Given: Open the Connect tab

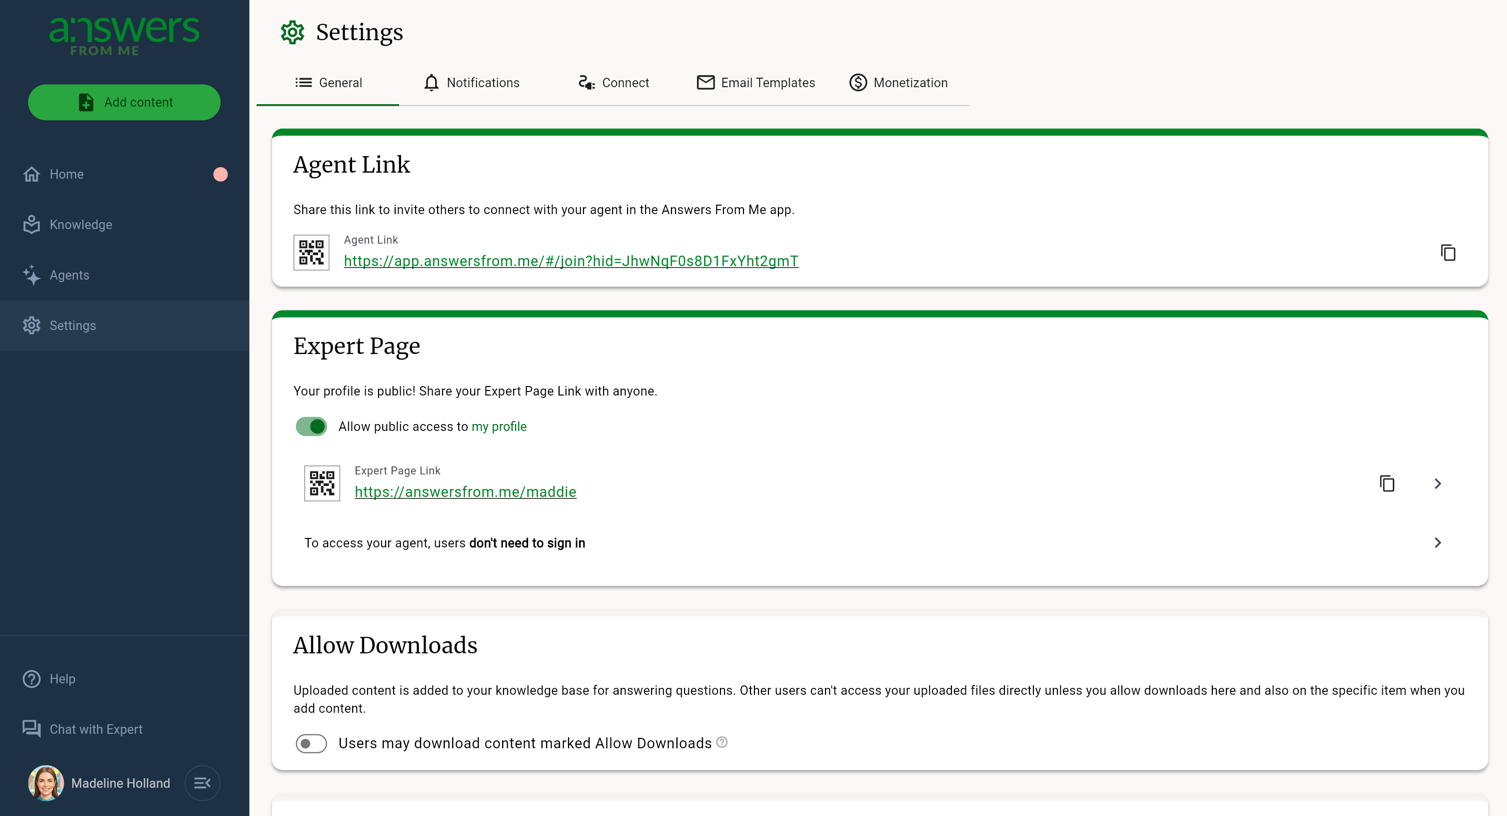Looking at the screenshot, I should (x=613, y=83).
